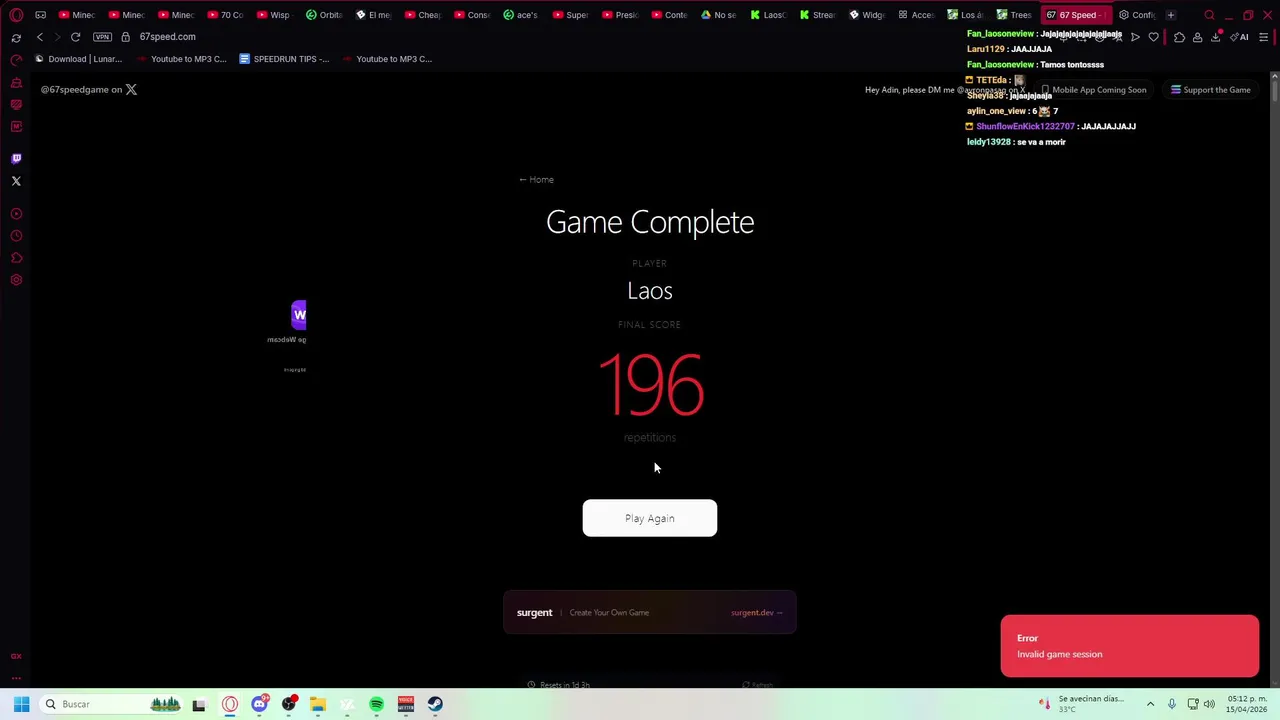Switch to the Widge tab

tap(866, 15)
